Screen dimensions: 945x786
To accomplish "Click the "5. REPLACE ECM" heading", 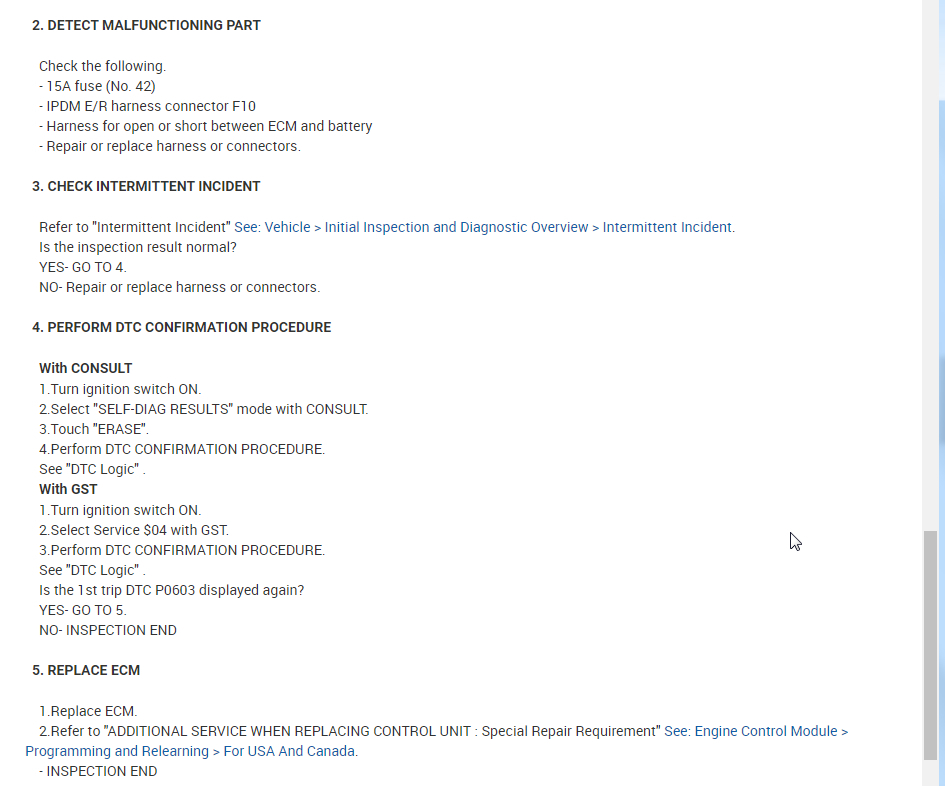I will [85, 670].
